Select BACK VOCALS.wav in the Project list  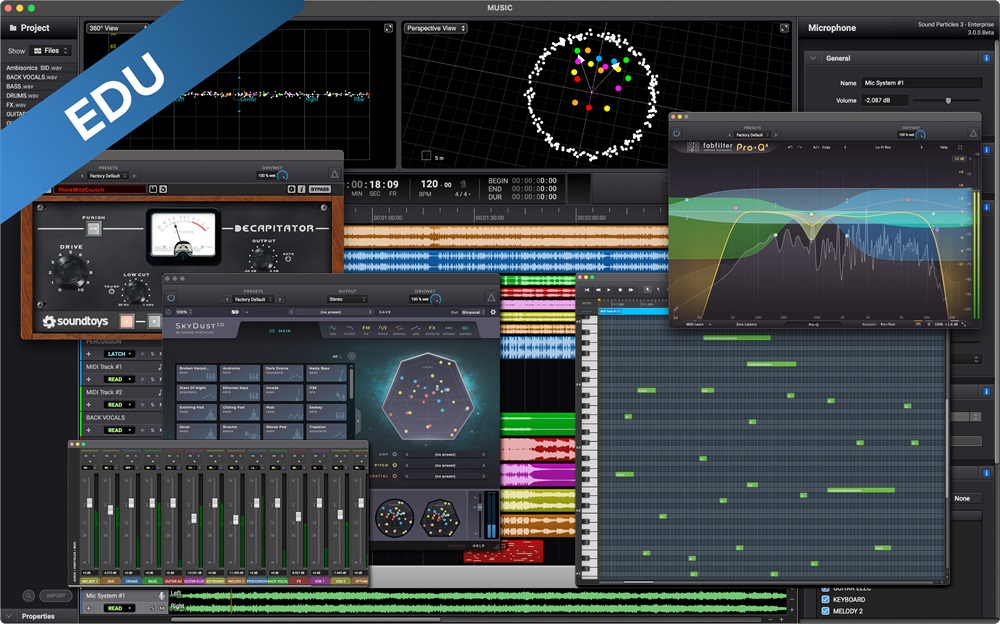pos(31,77)
